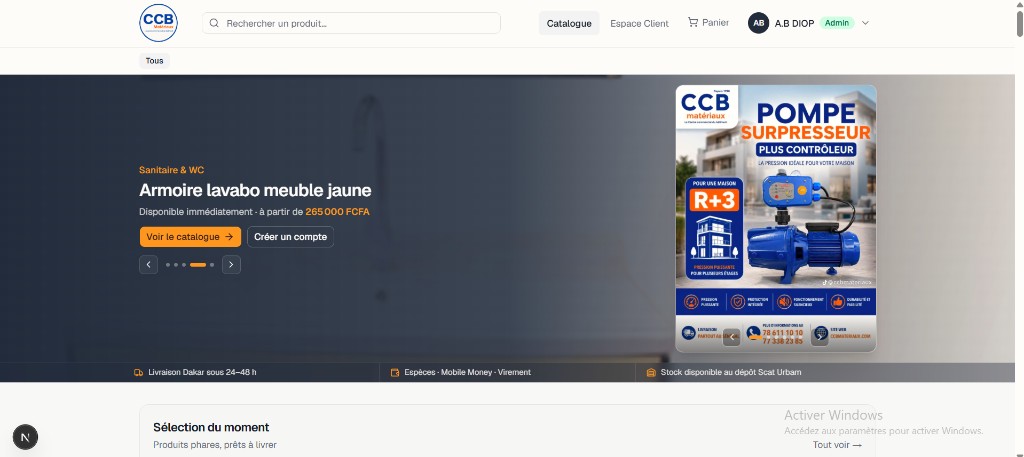Select the third carousel dot
The image size is (1024, 457).
(184, 265)
